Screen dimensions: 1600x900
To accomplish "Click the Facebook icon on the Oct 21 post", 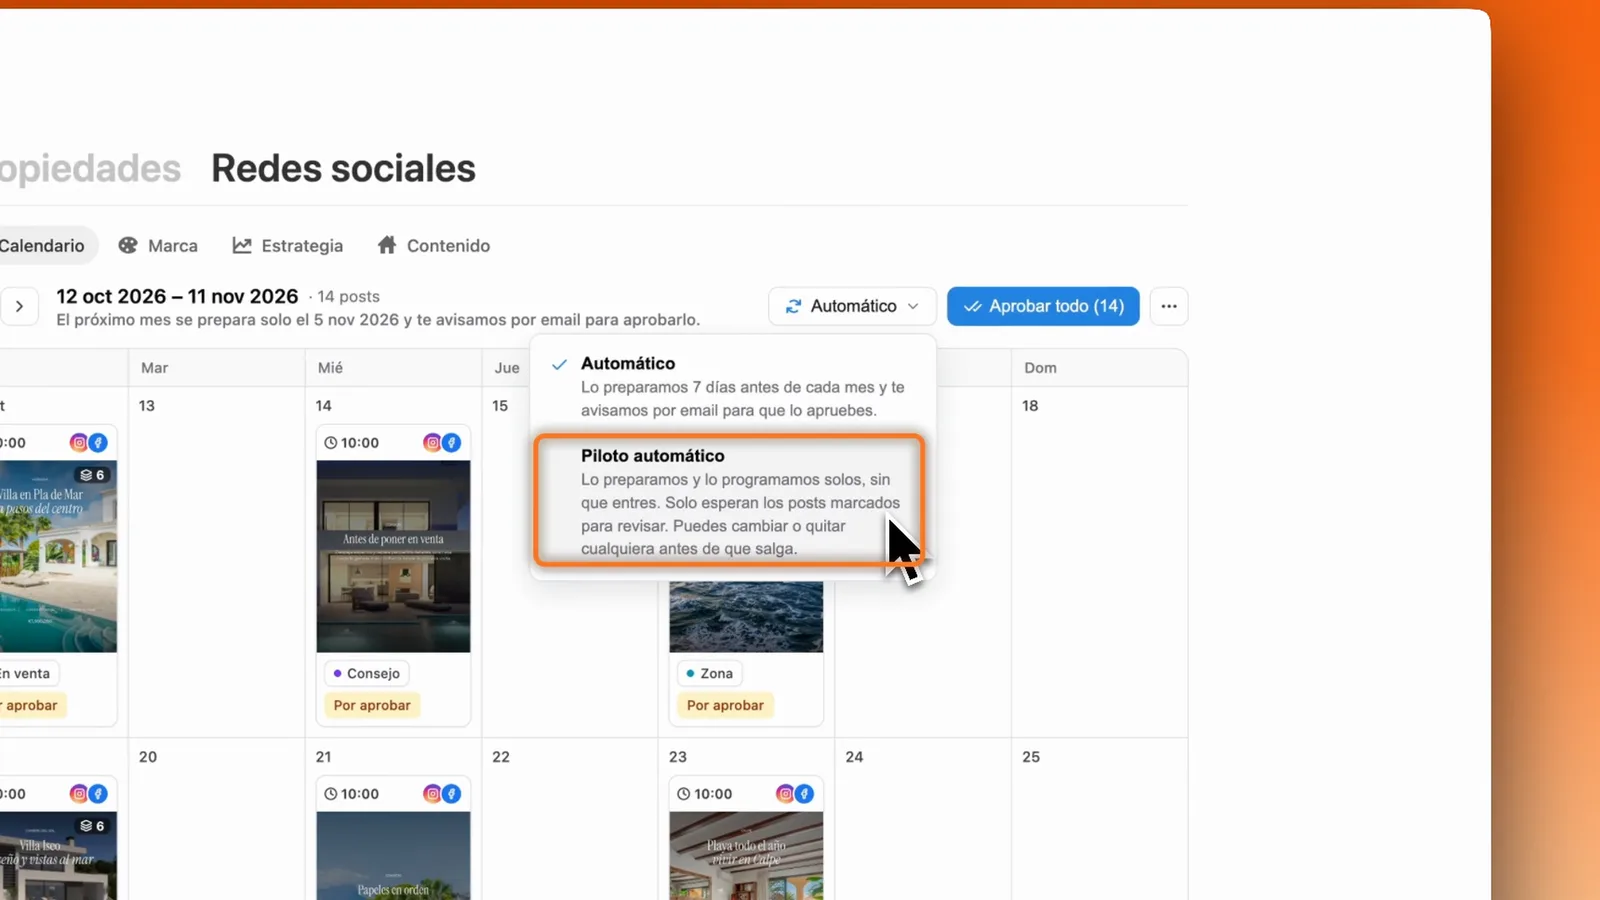I will [x=452, y=793].
